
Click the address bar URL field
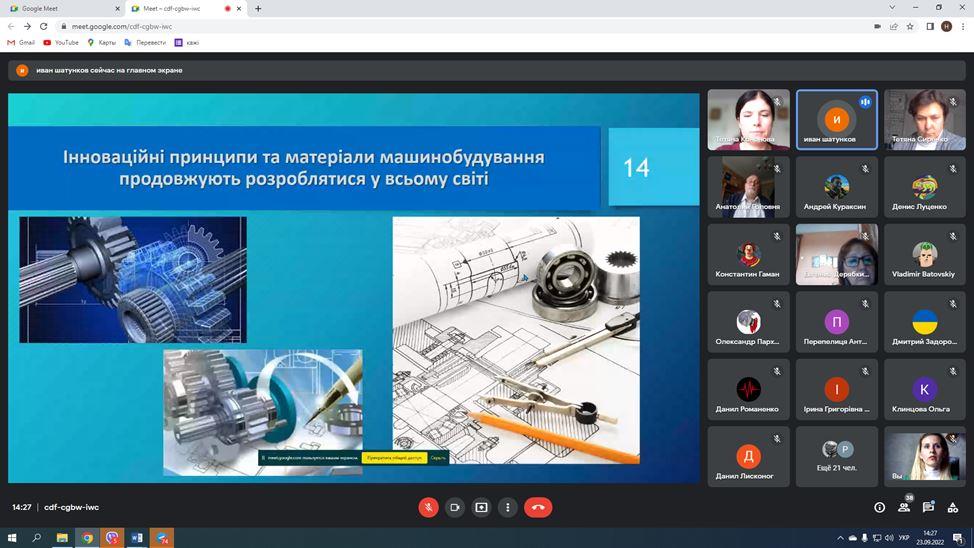pos(460,26)
